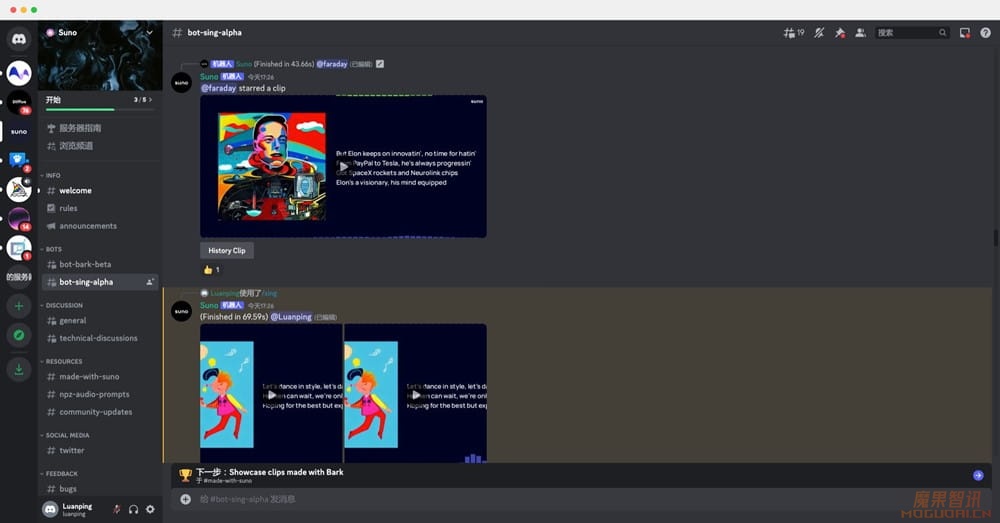Open user settings gear icon

click(x=151, y=509)
